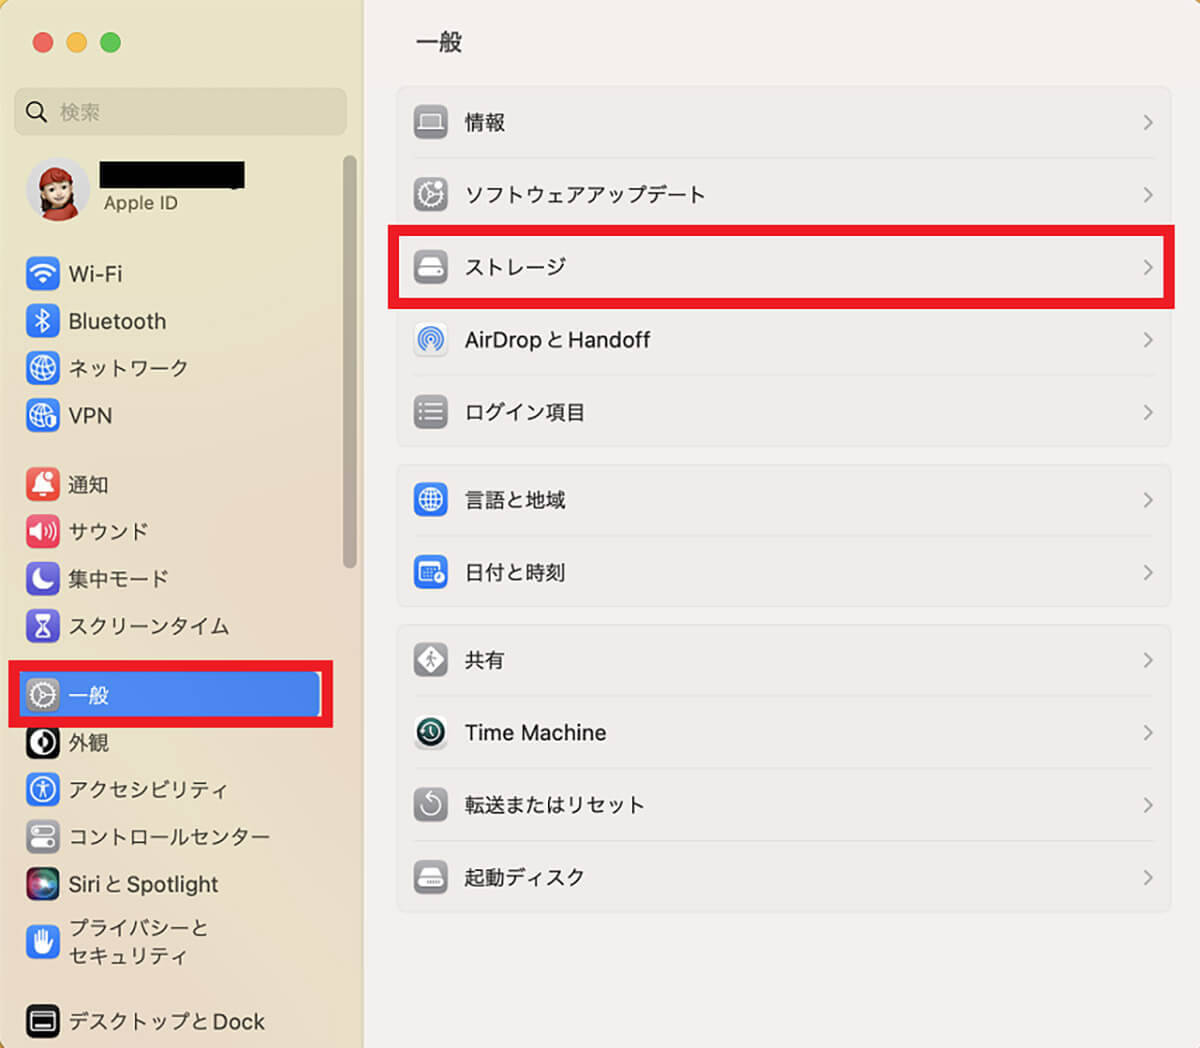Image resolution: width=1200 pixels, height=1048 pixels.
Task: Select 外観 in the sidebar
Action: pos(88,742)
